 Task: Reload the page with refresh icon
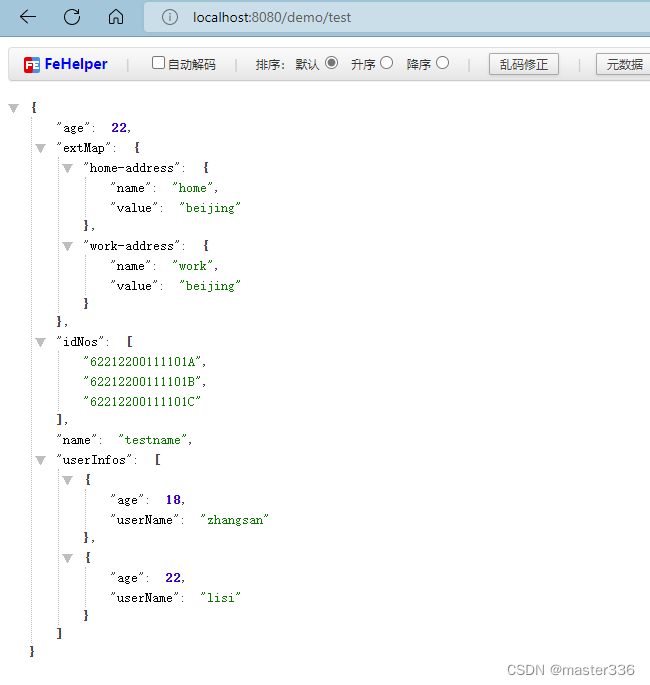tap(72, 17)
